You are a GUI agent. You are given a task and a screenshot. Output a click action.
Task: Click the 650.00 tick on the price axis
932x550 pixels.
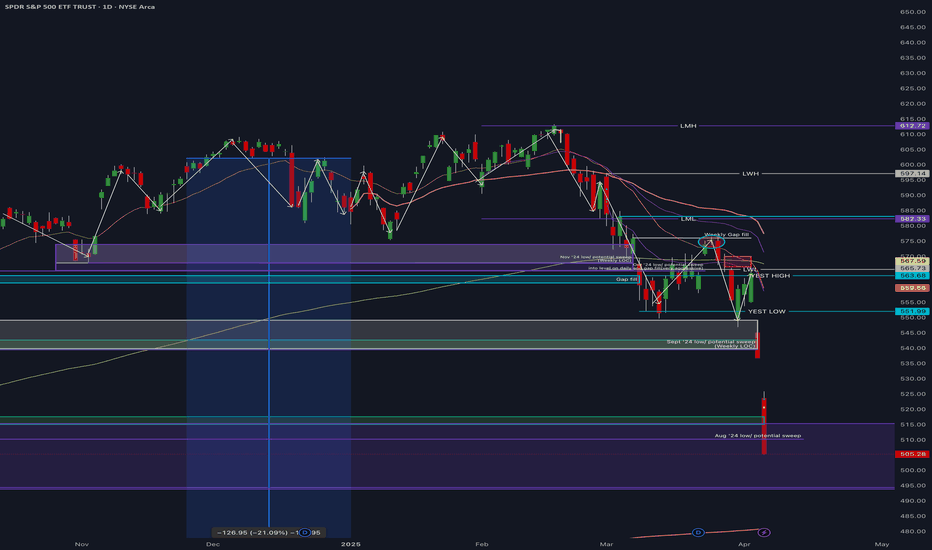tap(912, 12)
